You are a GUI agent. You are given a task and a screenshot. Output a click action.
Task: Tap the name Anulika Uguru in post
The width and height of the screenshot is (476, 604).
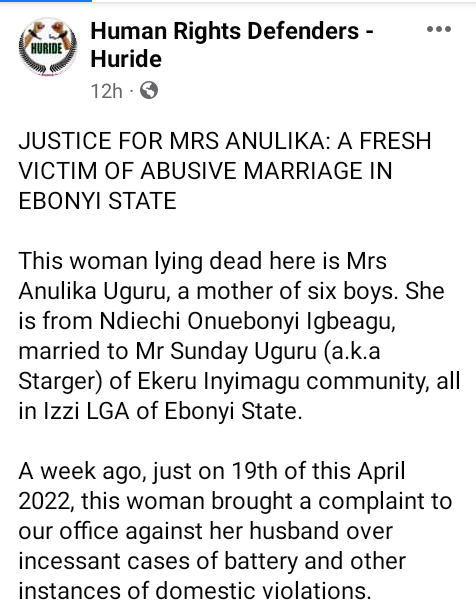click(92, 291)
